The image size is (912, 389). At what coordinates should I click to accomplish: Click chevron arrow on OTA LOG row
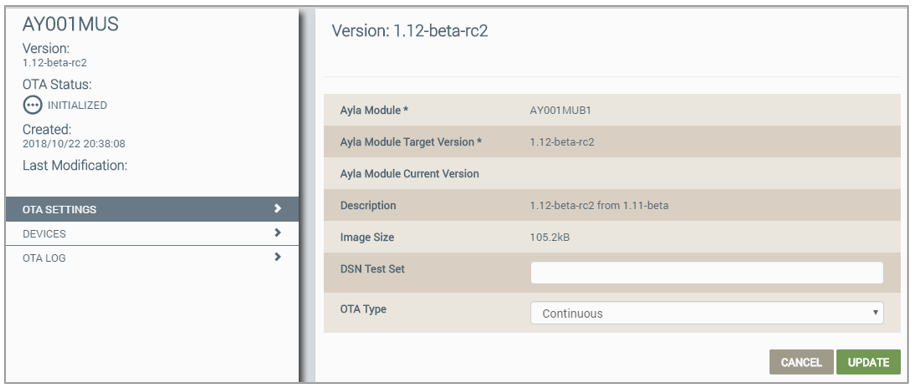point(277,256)
